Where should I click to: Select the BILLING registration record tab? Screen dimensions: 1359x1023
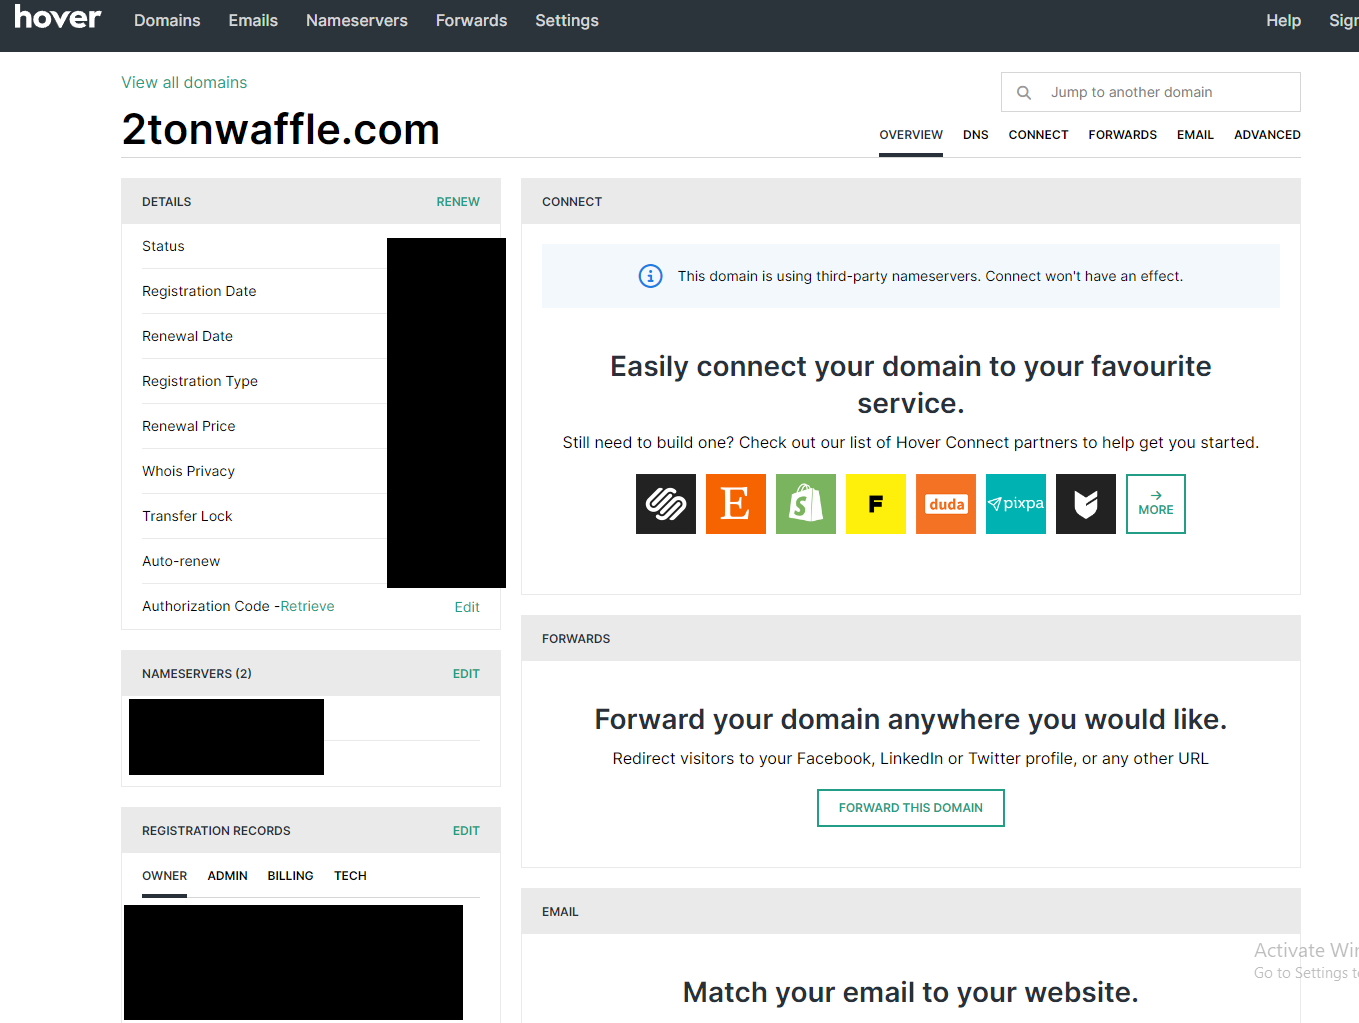pos(290,876)
